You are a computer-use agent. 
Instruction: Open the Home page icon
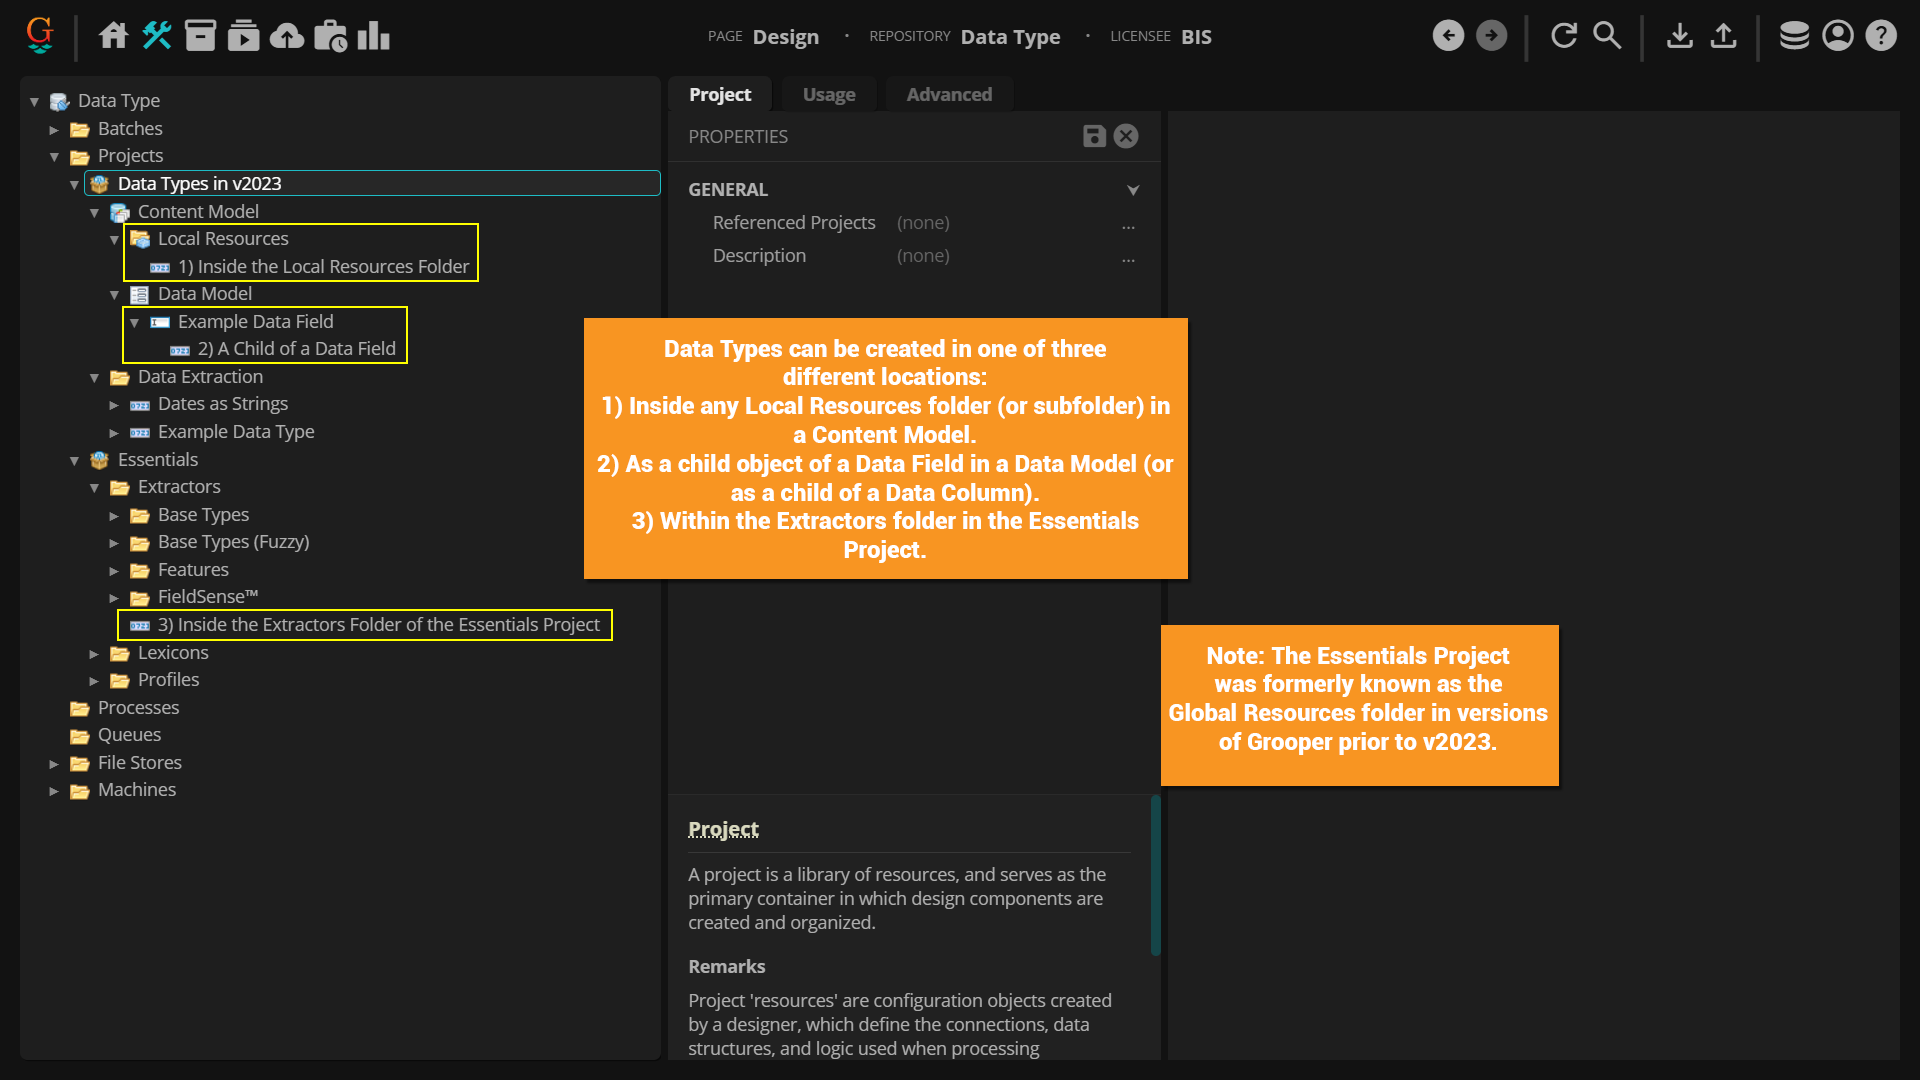(113, 36)
